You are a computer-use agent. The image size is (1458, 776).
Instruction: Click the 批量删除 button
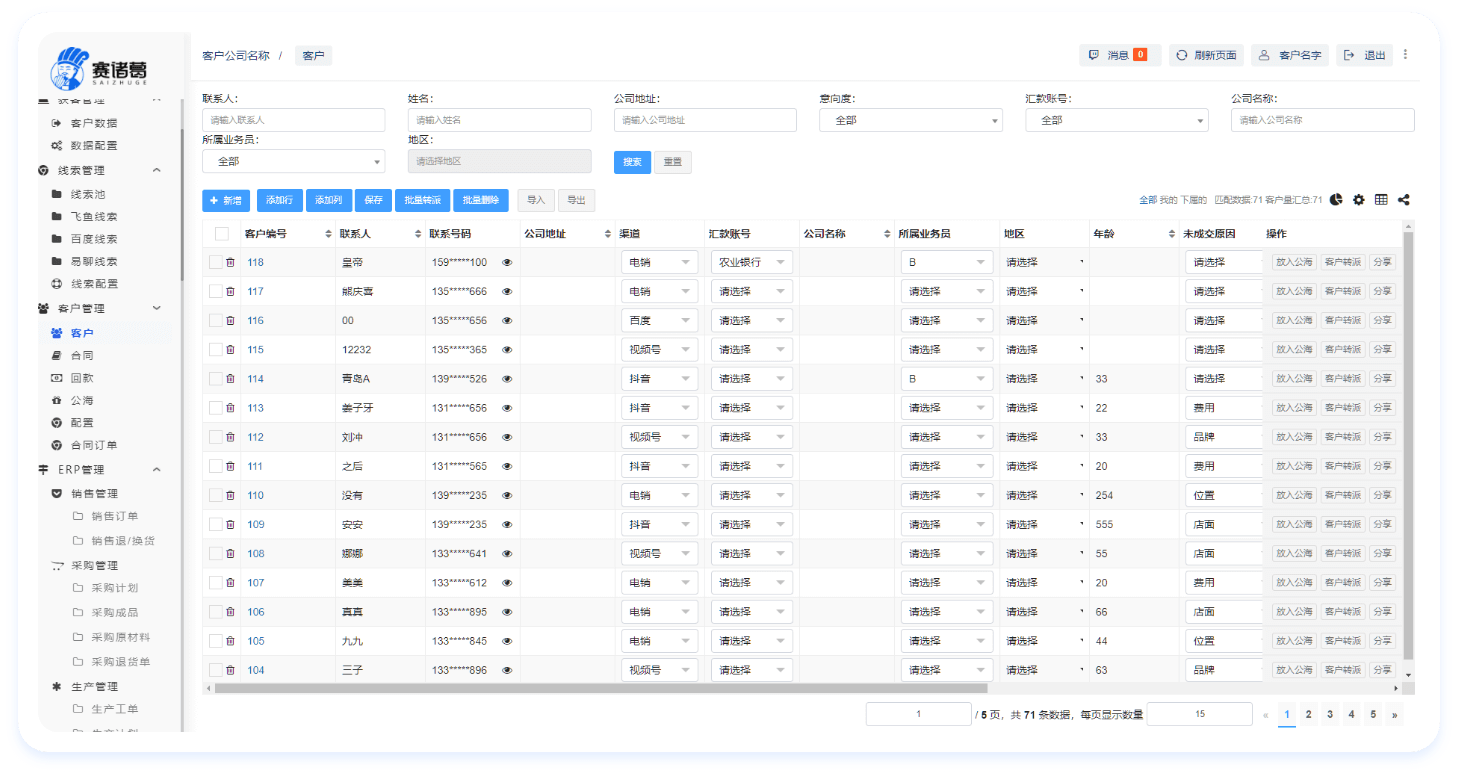tap(481, 200)
